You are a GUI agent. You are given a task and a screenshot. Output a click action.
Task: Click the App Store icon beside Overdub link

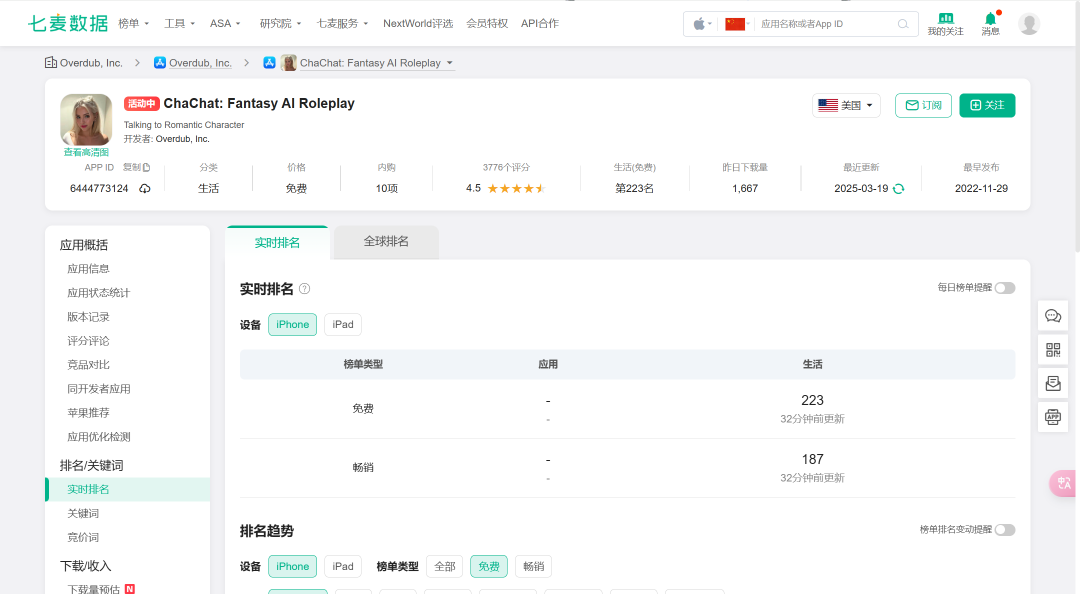click(x=160, y=63)
